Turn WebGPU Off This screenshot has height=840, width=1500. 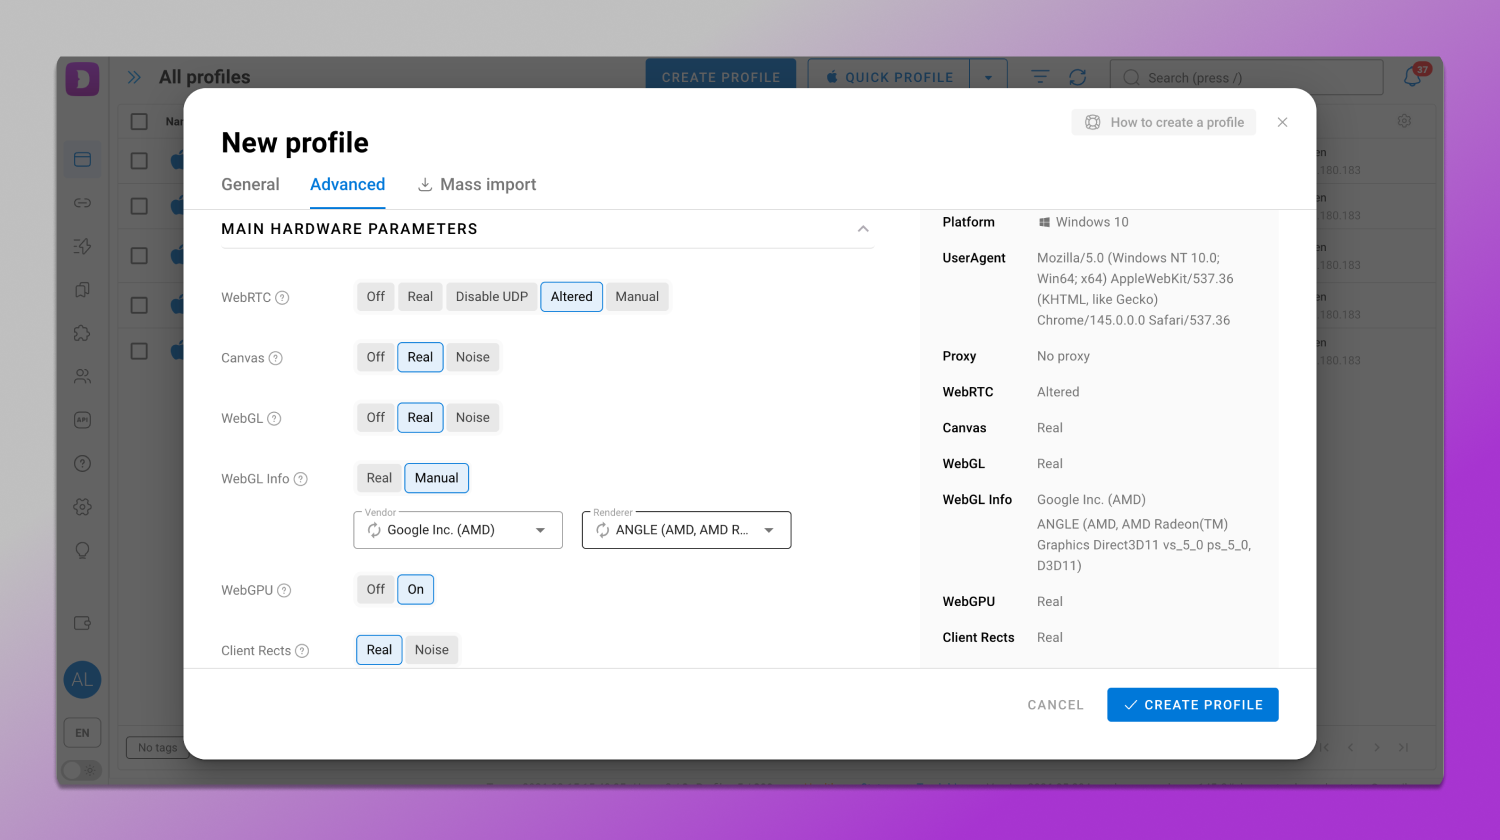coord(375,590)
